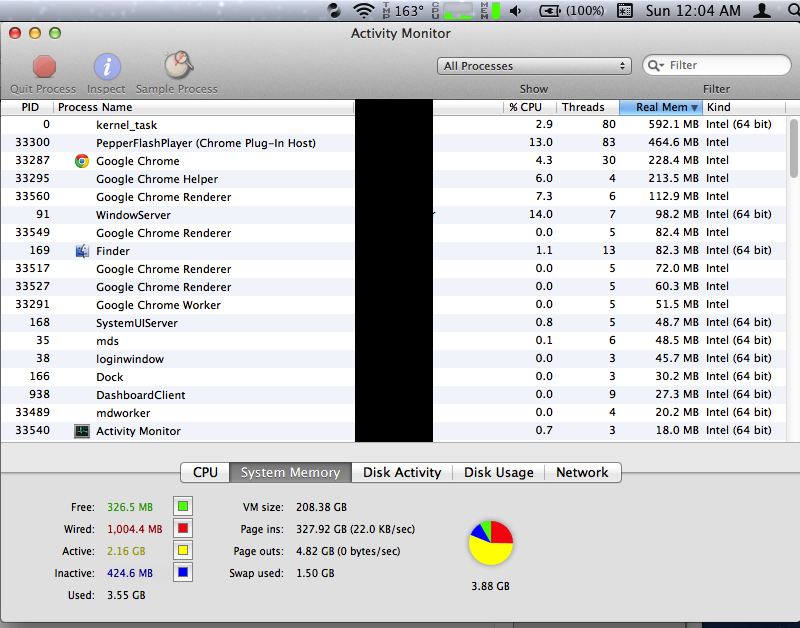Viewport: 800px width, 628px height.
Task: Click the 208.38 GB VM size value
Action: [321, 507]
